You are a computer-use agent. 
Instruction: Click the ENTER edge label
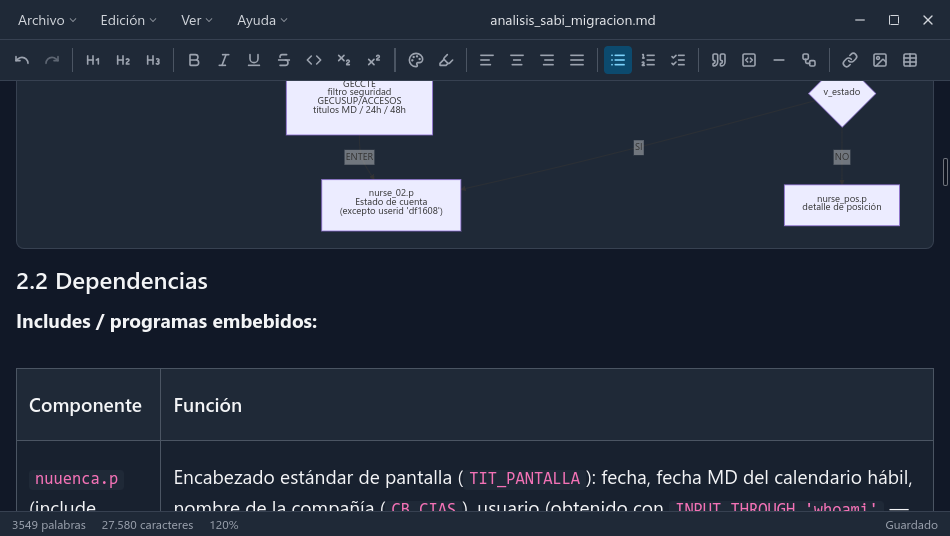tap(359, 157)
